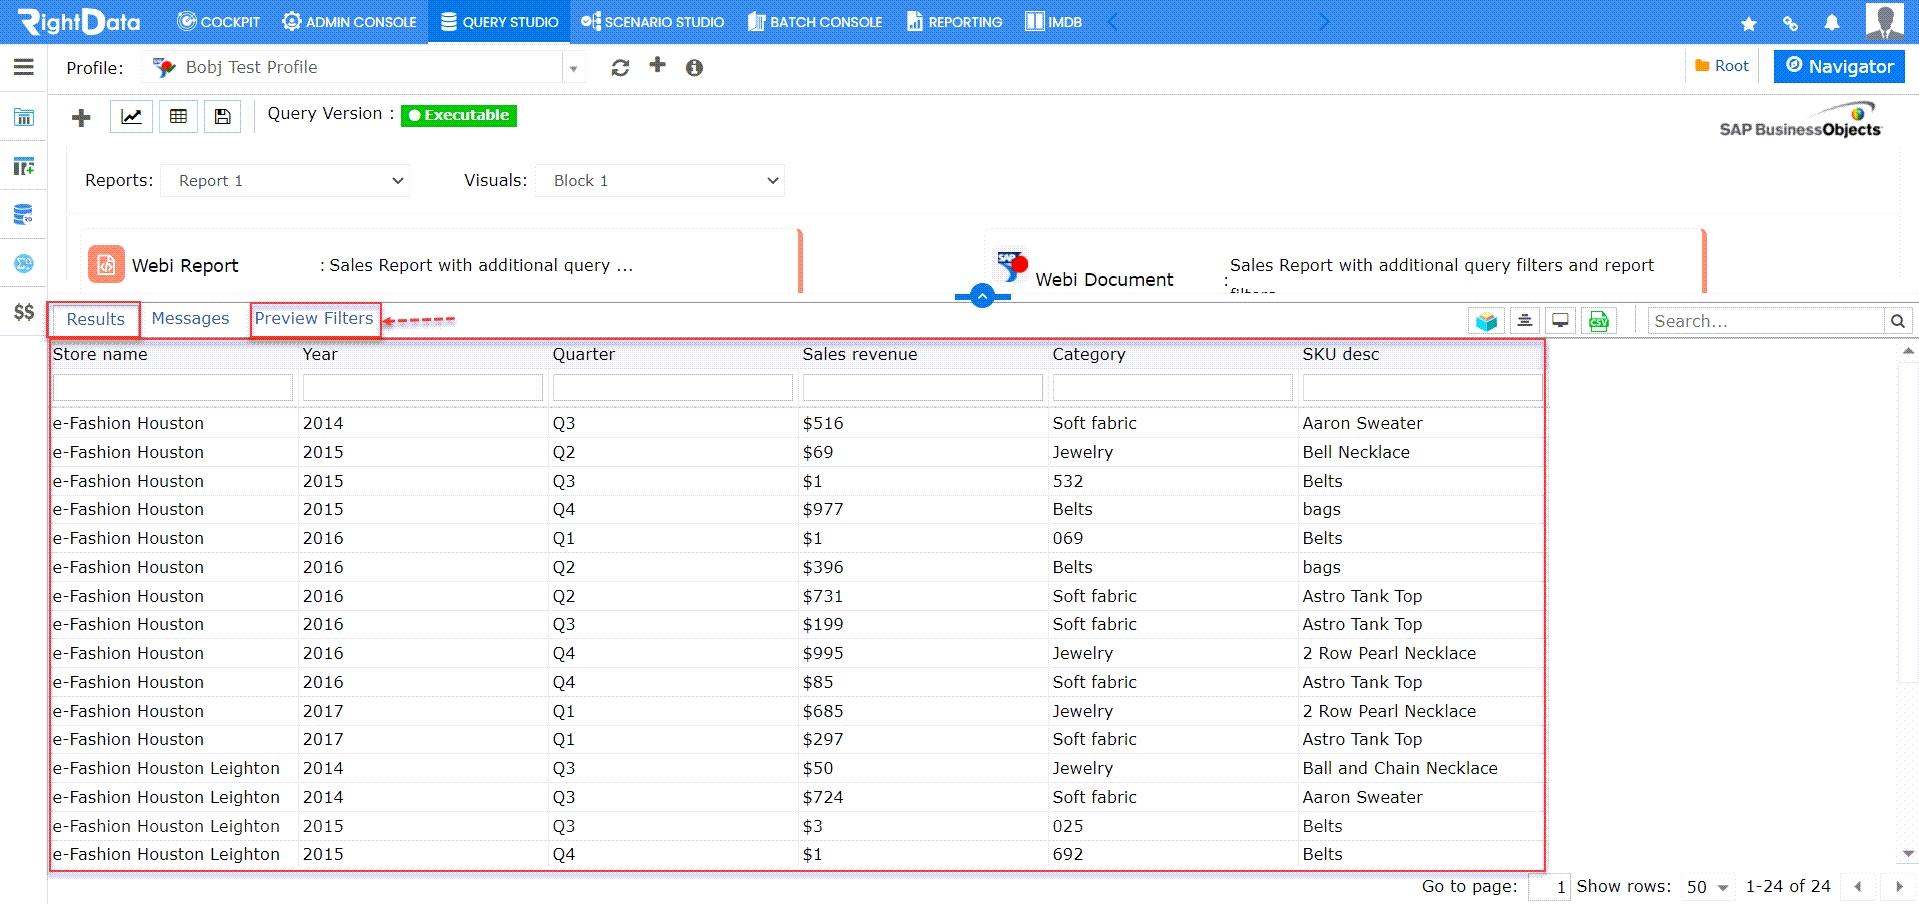Refresh the Bobj Test Profile
Screen dimensions: 1919x904
(620, 67)
